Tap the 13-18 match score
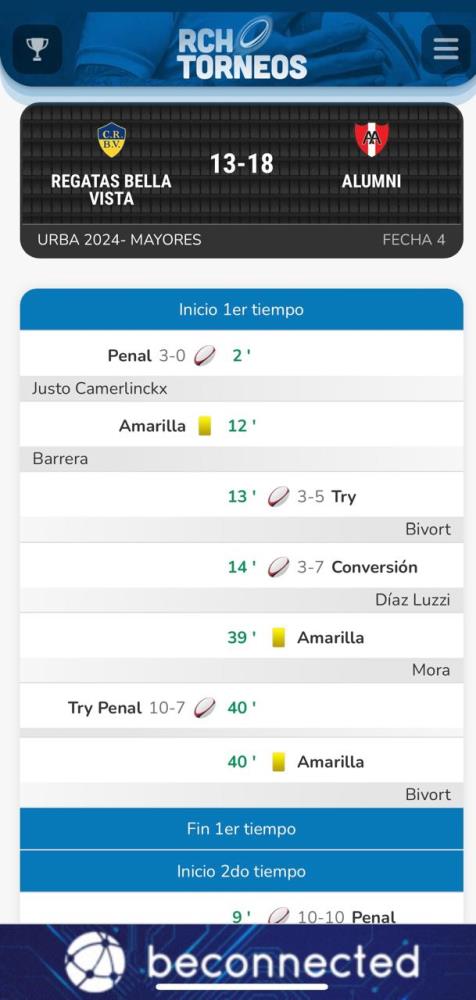Image resolution: width=476 pixels, height=1000 pixels. [242, 164]
